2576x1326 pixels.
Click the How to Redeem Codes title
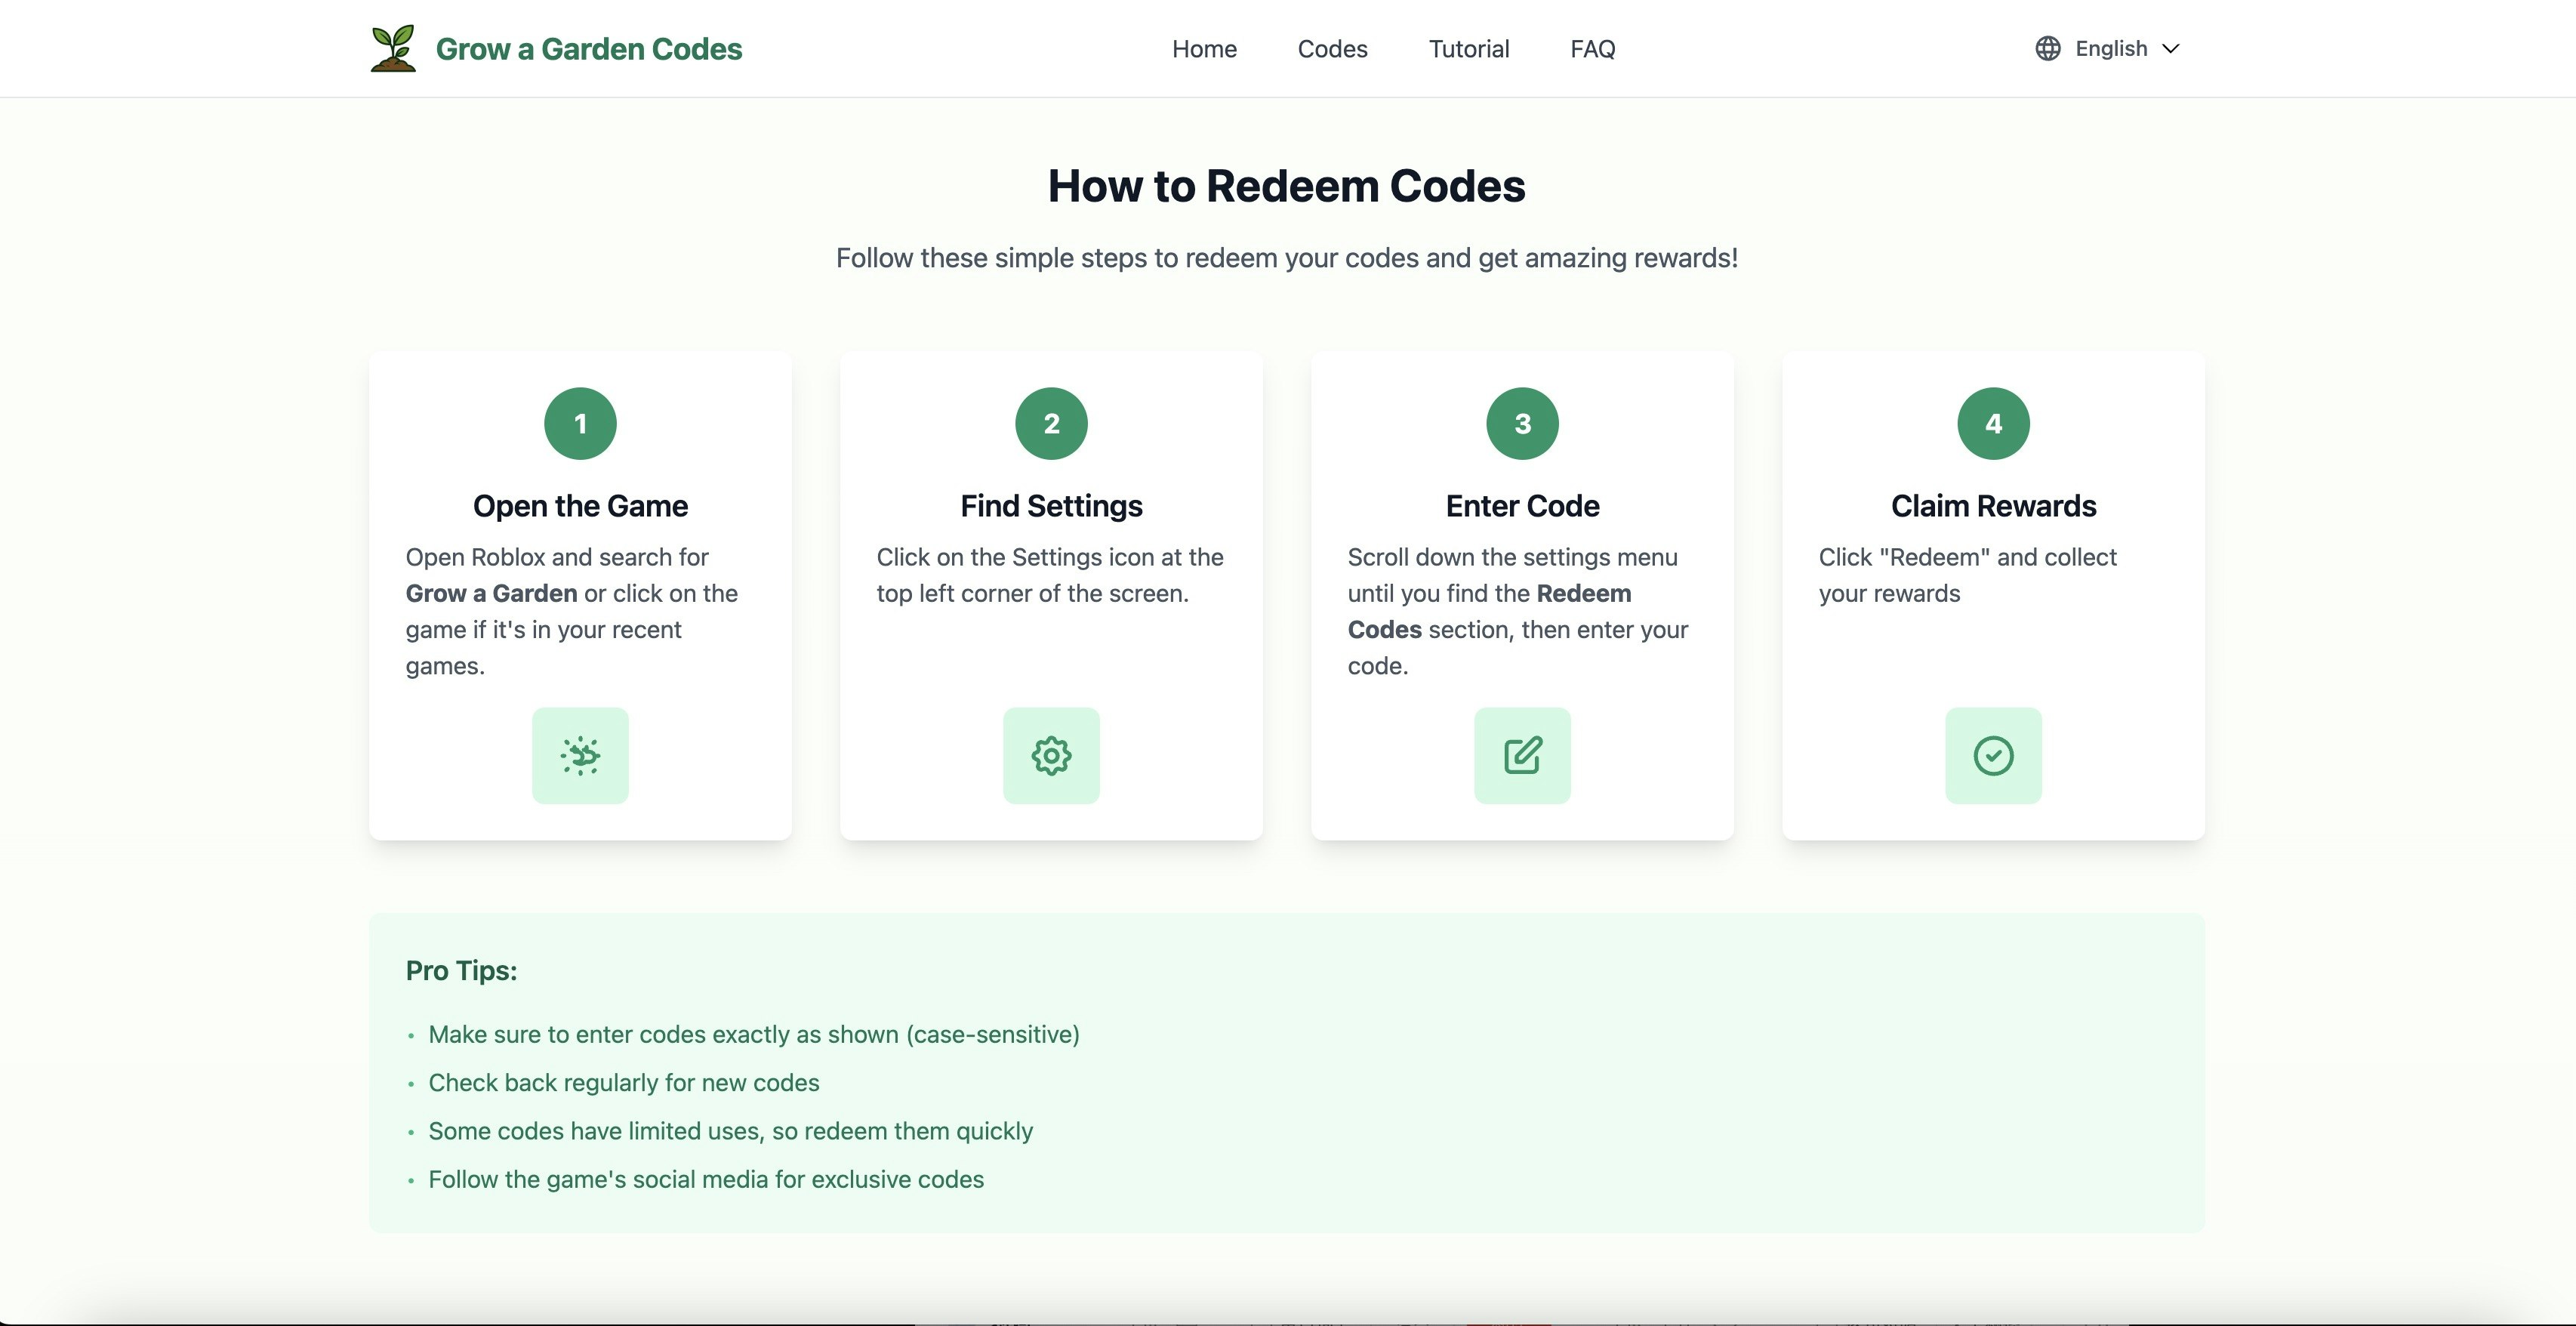click(x=1287, y=185)
